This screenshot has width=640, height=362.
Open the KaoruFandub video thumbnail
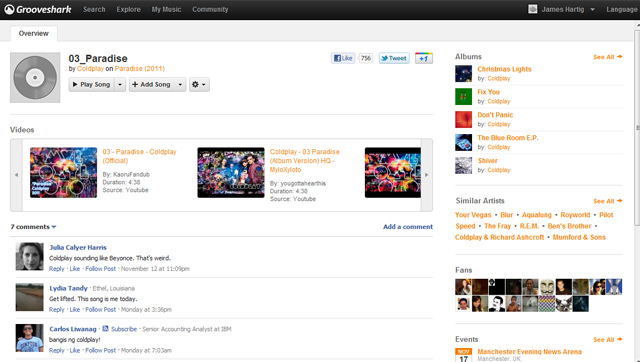pyautogui.click(x=64, y=173)
